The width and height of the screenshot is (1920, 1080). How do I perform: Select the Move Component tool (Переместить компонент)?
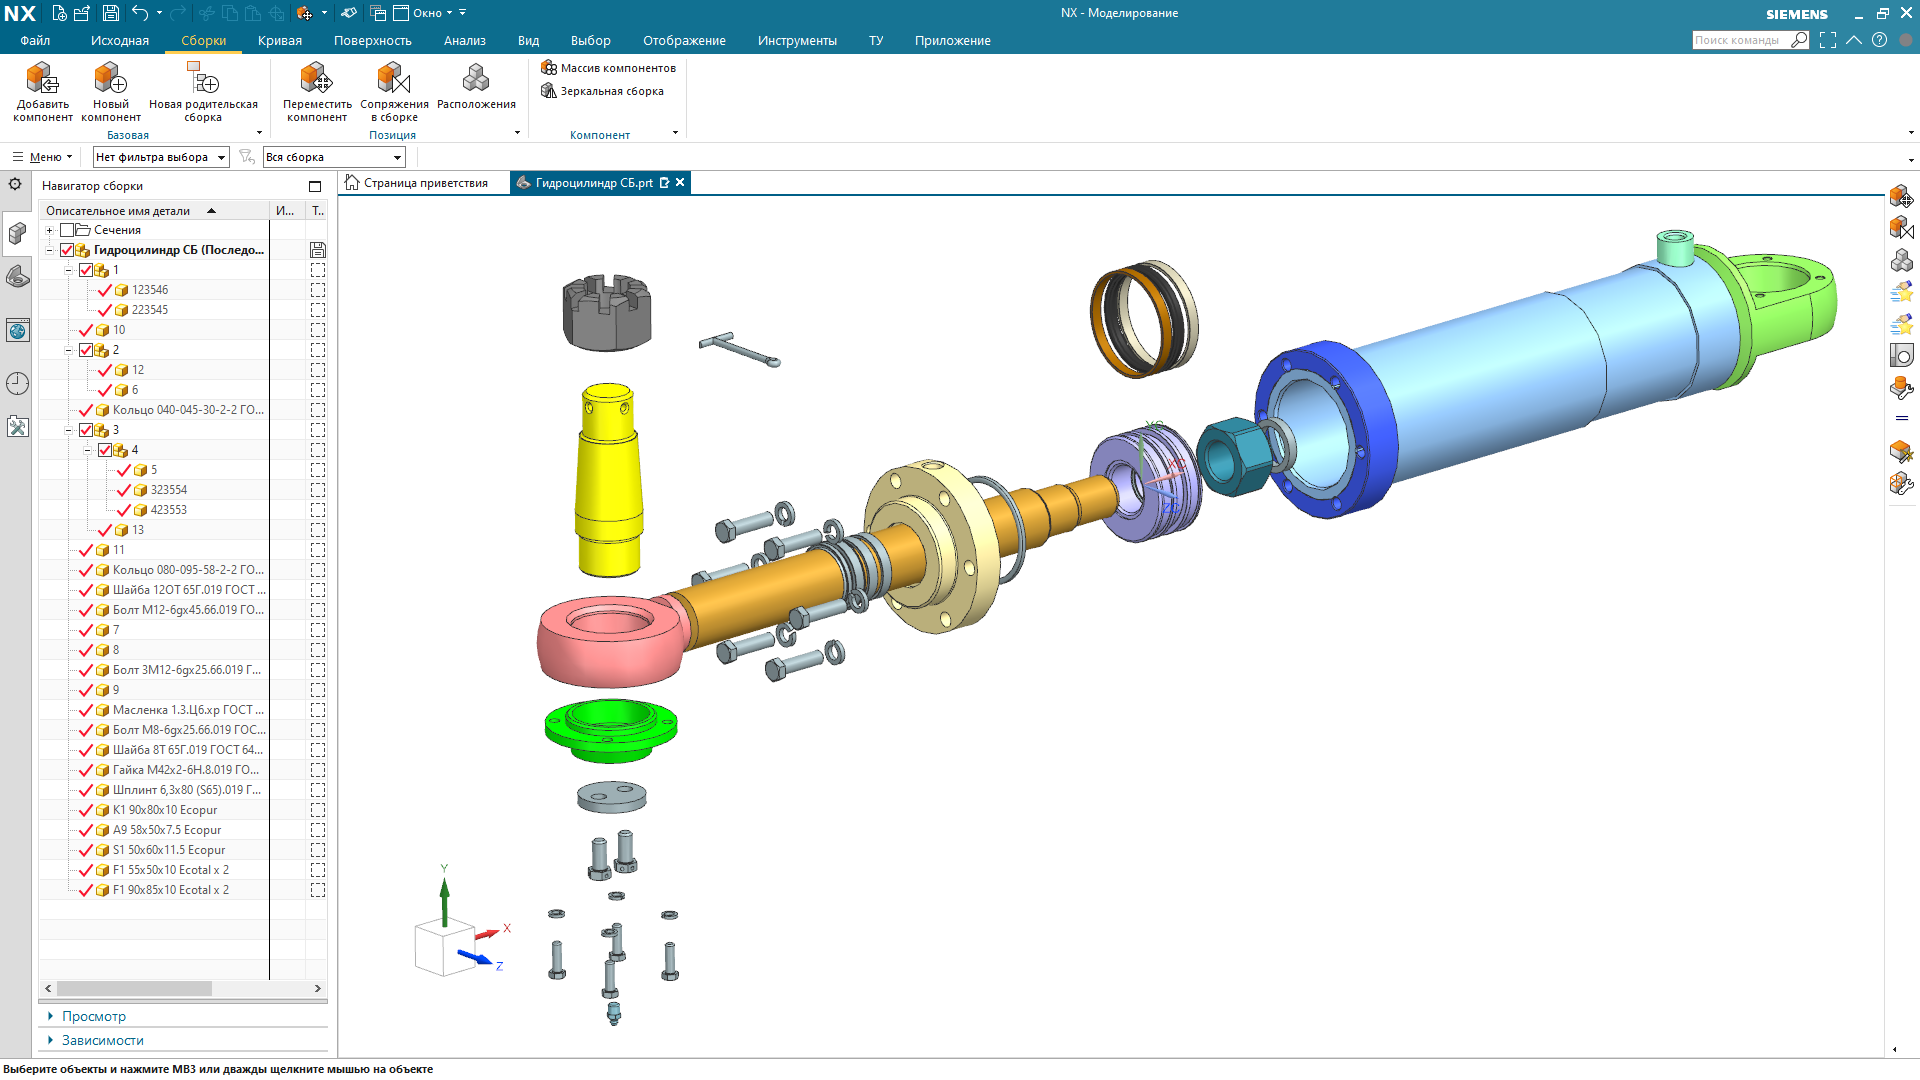click(x=316, y=79)
